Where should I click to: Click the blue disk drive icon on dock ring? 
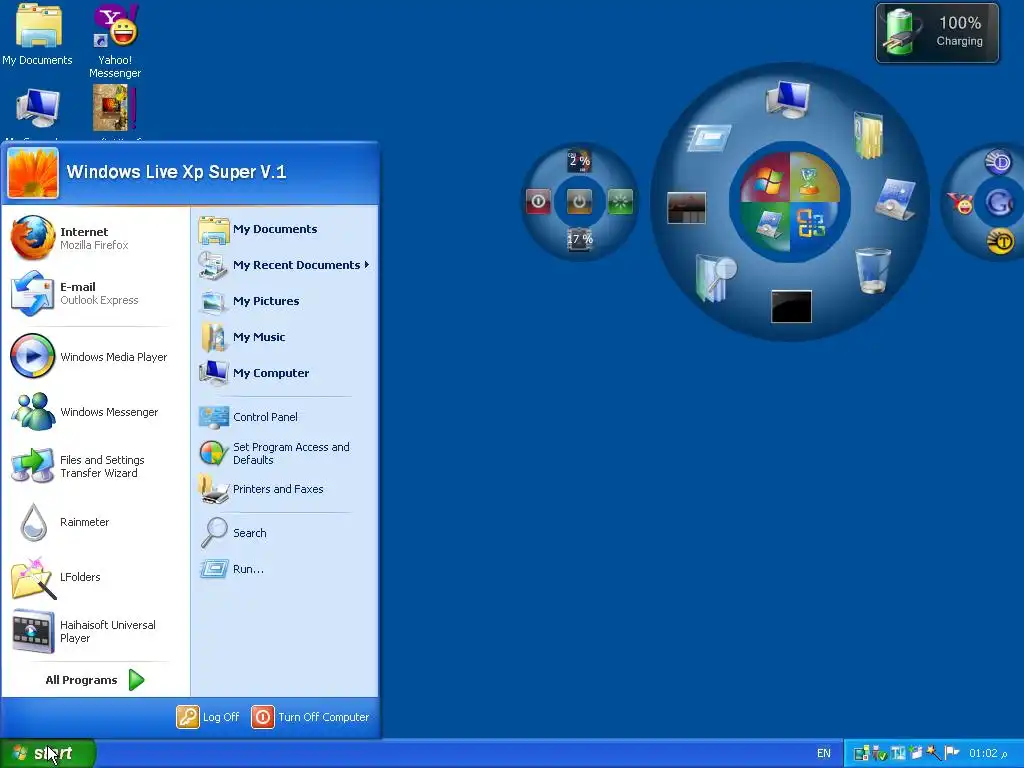pyautogui.click(x=895, y=199)
